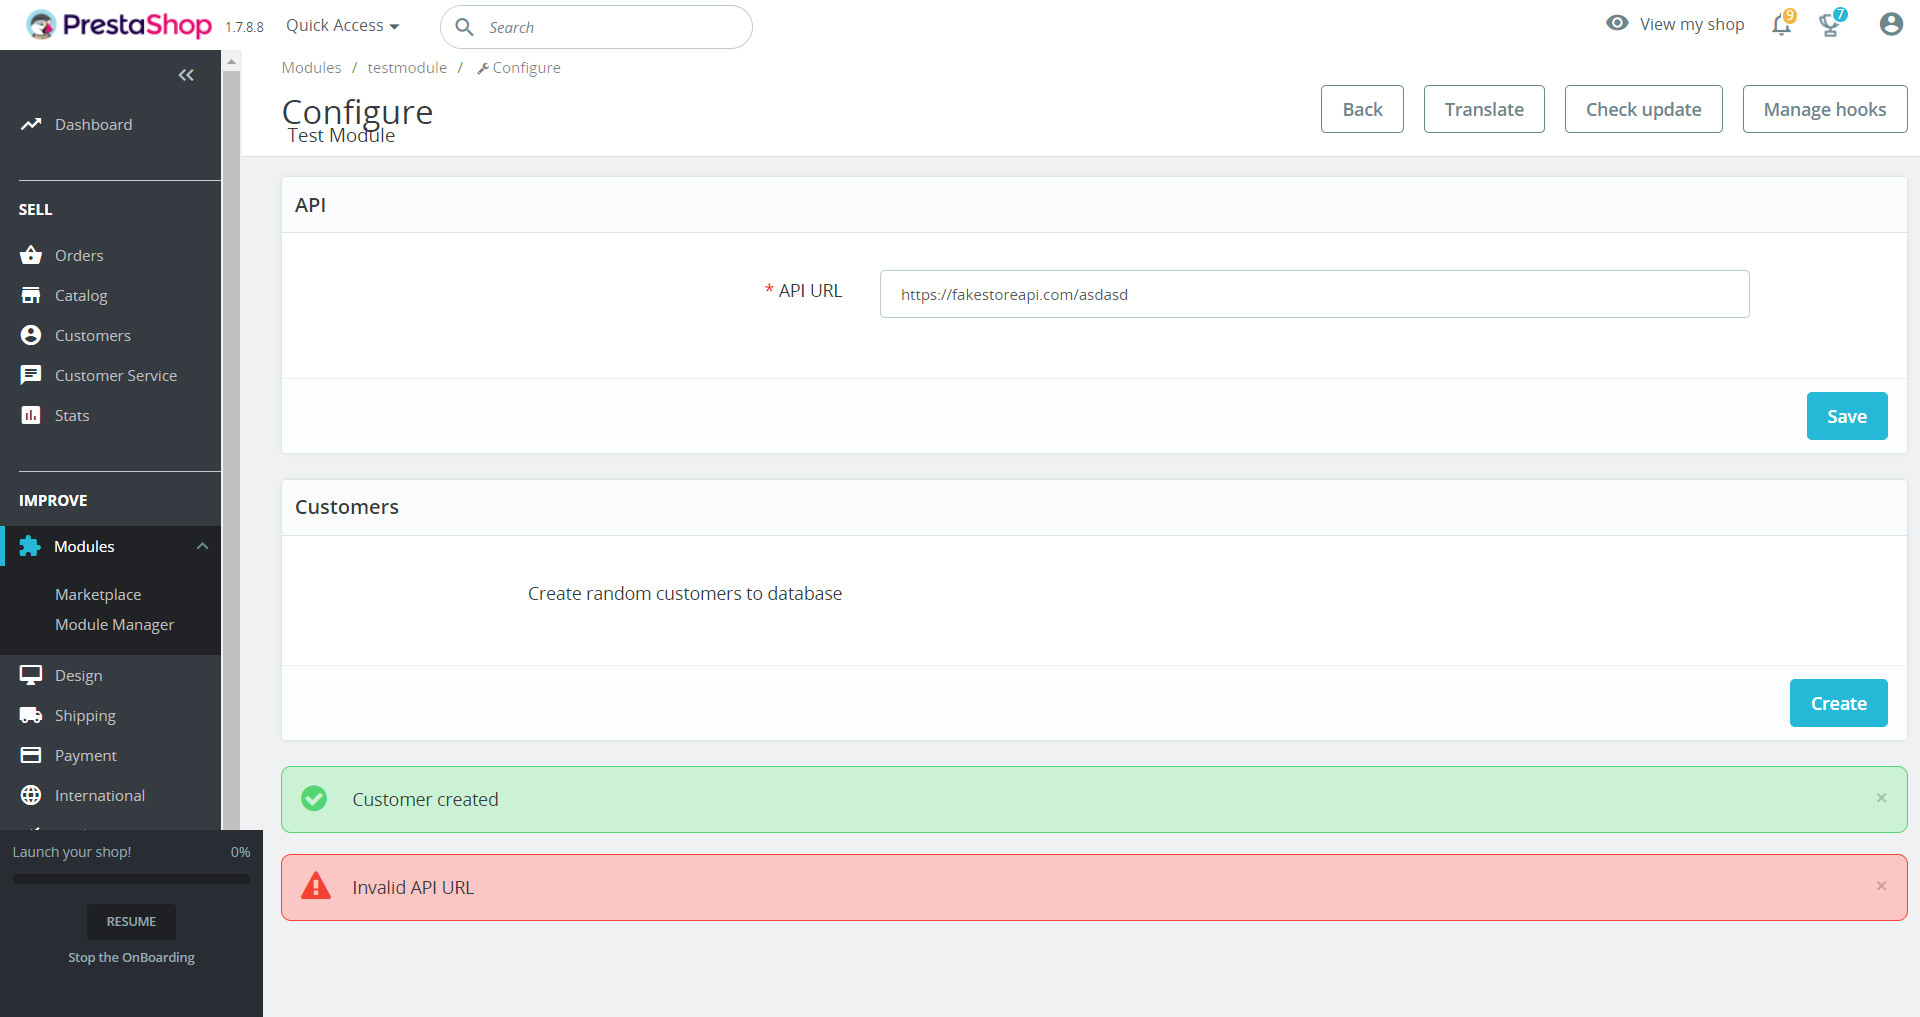Click the Customers person icon

click(31, 335)
